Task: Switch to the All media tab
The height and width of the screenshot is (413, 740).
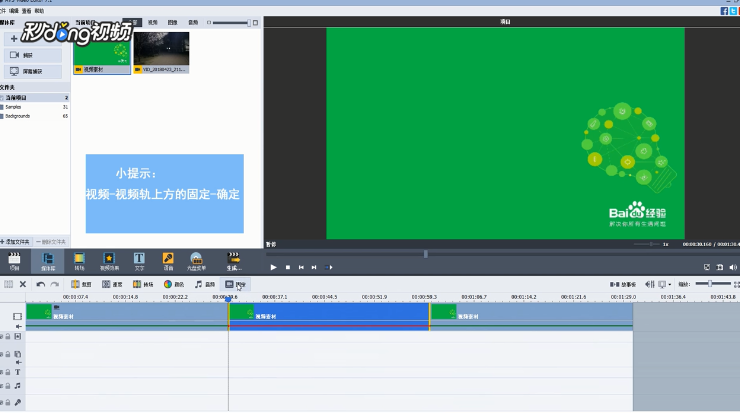Action: click(133, 22)
